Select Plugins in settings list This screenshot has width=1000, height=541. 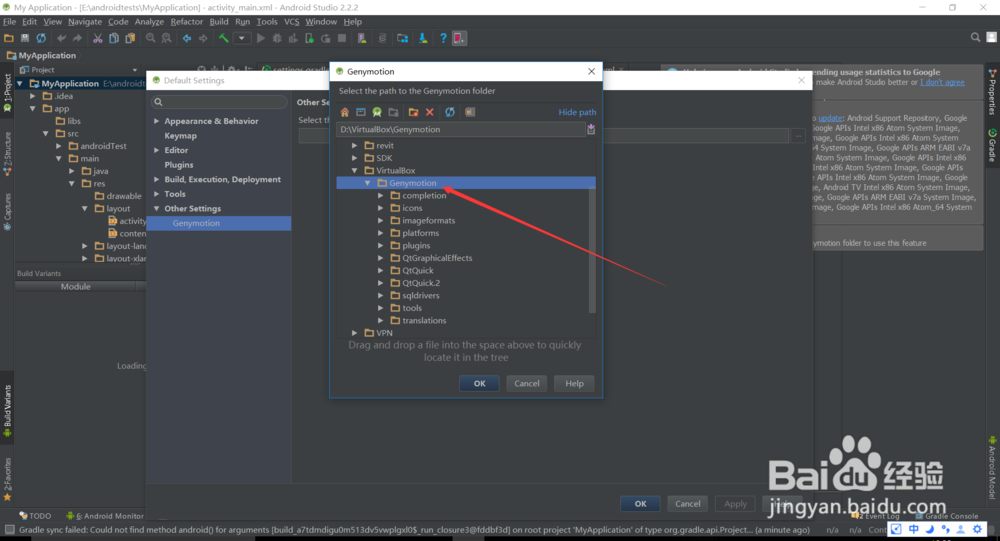[x=179, y=165]
